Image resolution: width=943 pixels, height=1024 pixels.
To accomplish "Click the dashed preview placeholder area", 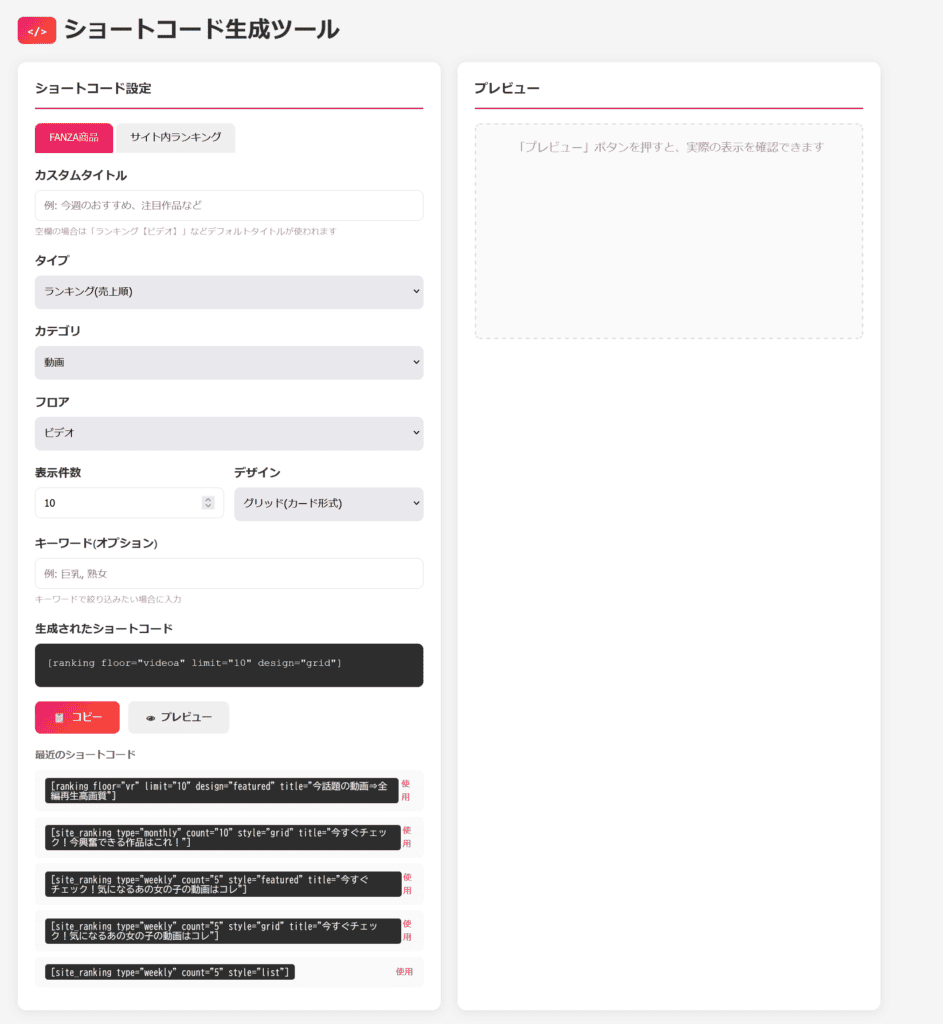I will (x=668, y=231).
